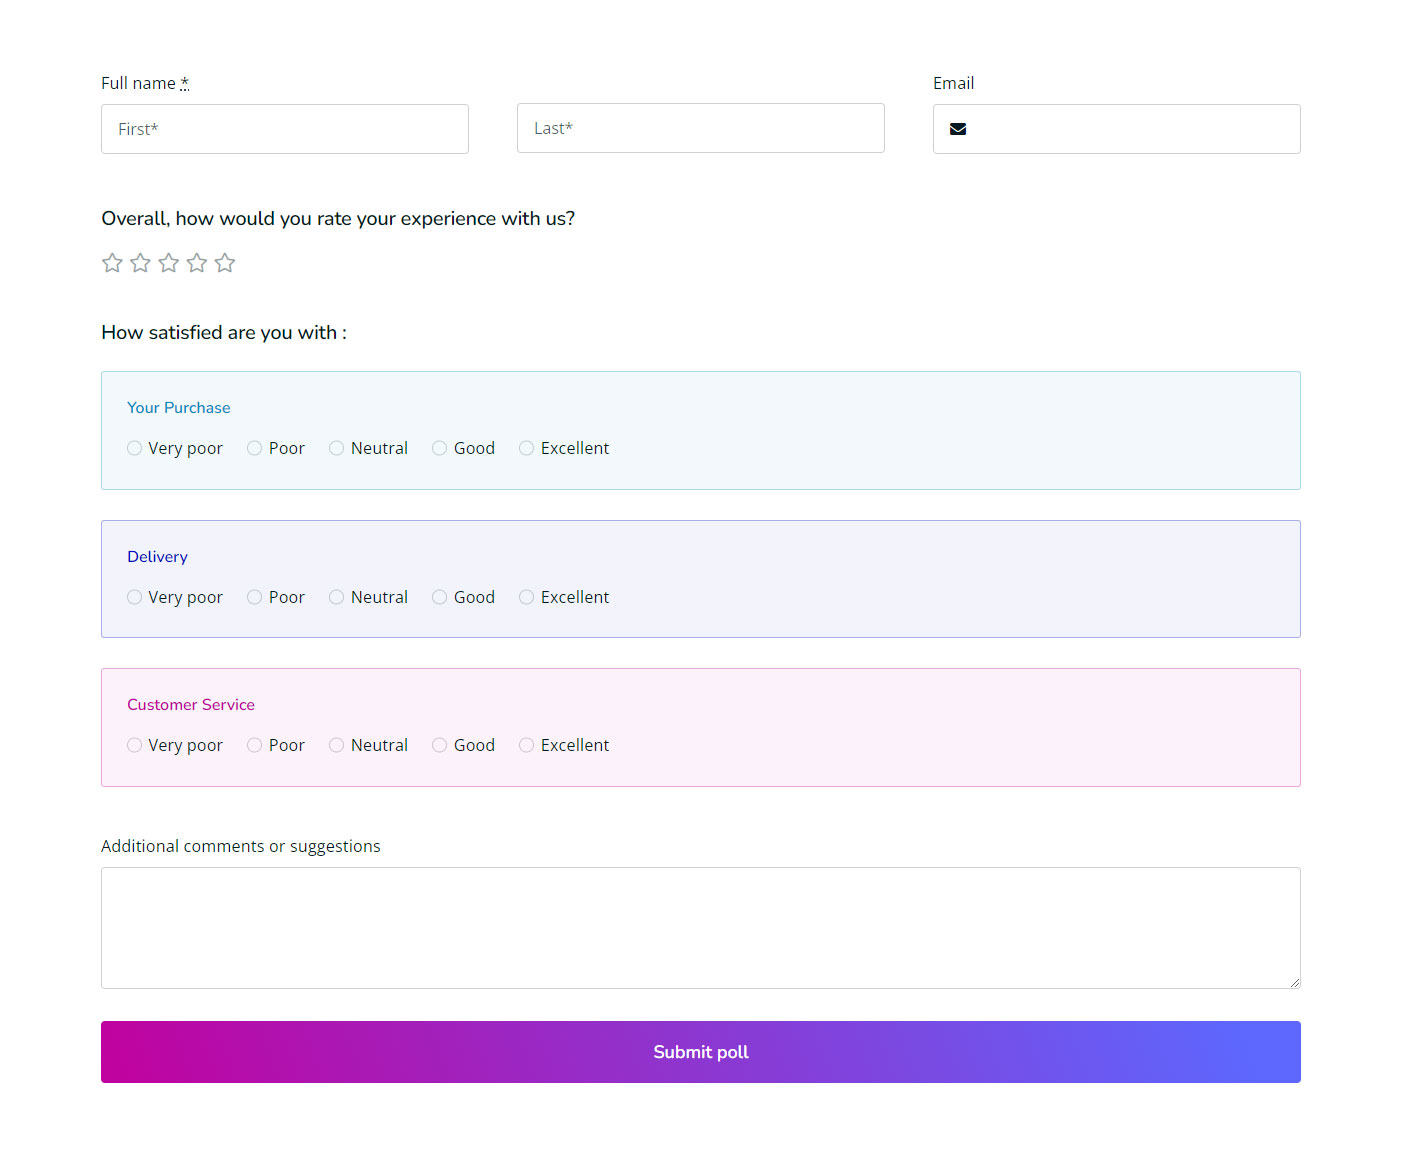This screenshot has width=1410, height=1169.
Task: Click the 'Your Purchase' heading
Action: [x=179, y=408]
